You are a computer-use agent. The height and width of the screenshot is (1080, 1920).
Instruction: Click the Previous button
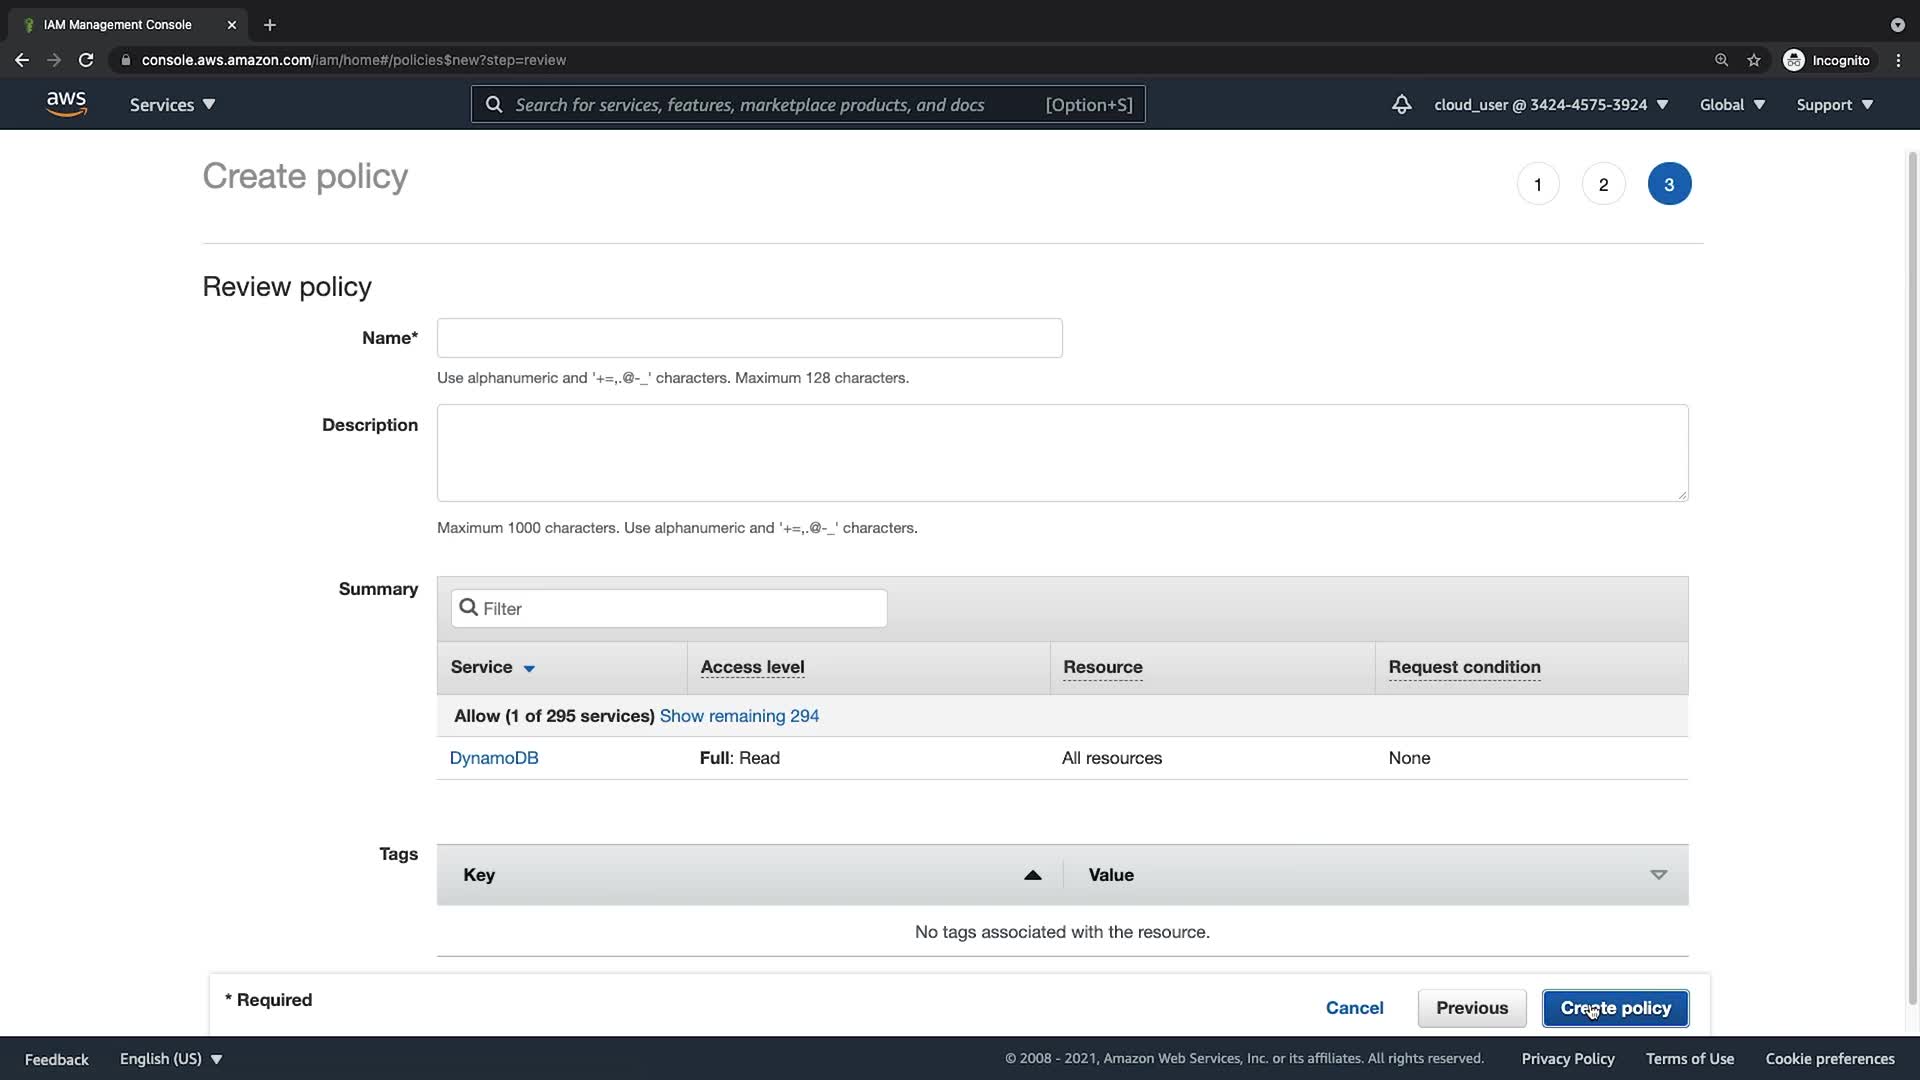click(1471, 1008)
